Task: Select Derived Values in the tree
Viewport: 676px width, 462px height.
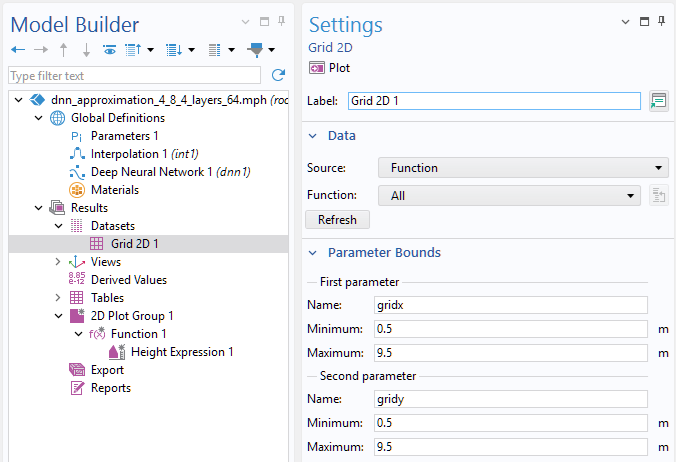Action: [128, 280]
